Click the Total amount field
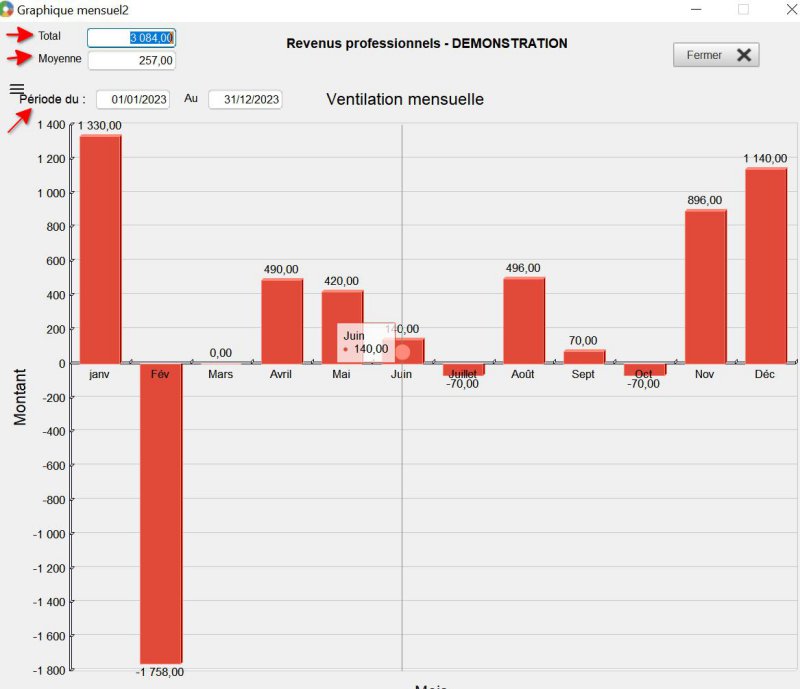Viewport: 800px width, 689px height. tap(131, 38)
